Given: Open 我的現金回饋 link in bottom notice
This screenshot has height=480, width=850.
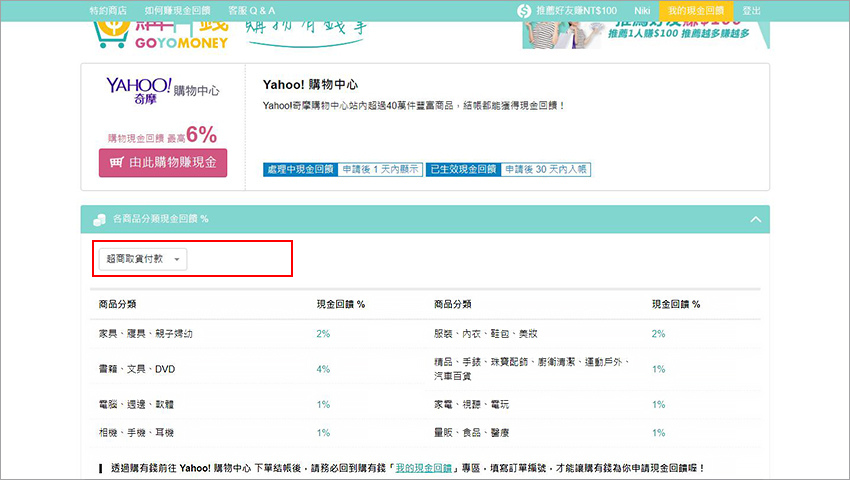Looking at the screenshot, I should tap(423, 468).
